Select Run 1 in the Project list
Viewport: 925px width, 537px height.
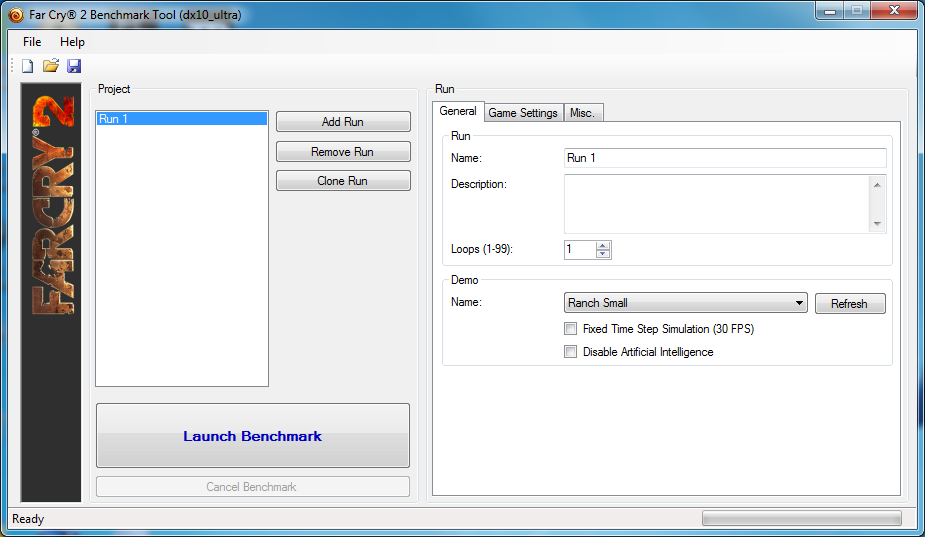[x=182, y=119]
